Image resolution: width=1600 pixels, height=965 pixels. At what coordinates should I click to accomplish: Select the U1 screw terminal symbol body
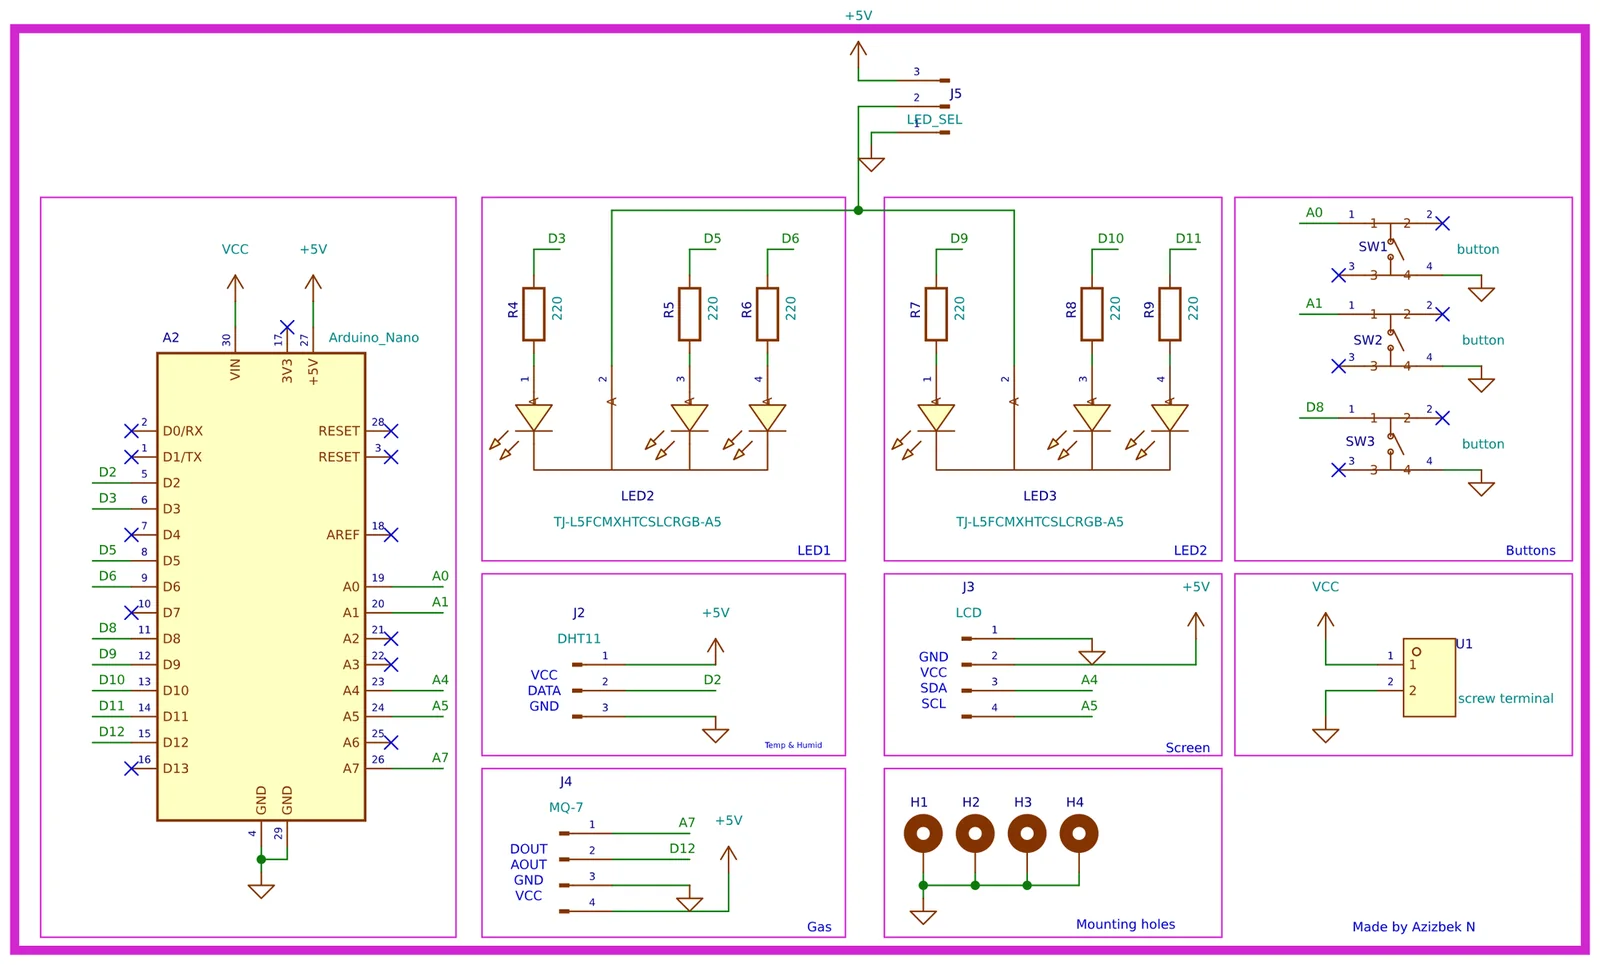tap(1429, 677)
